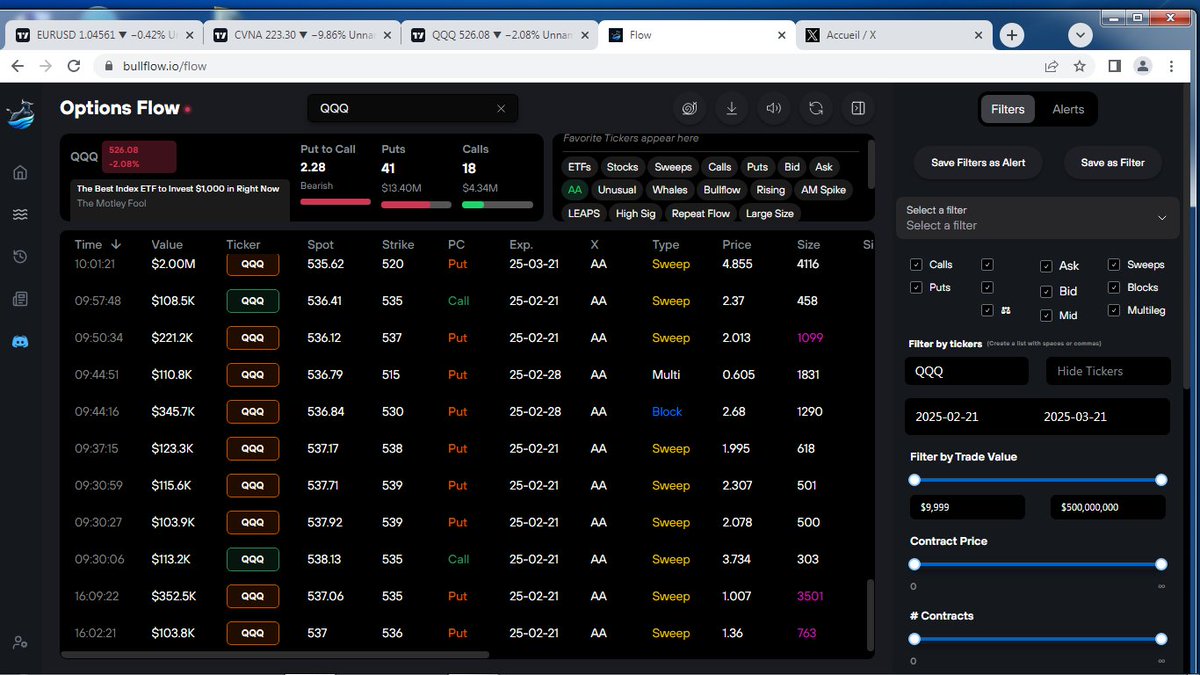Switch to the Accueil / X browser tab
This screenshot has height=675, width=1200.
[895, 35]
